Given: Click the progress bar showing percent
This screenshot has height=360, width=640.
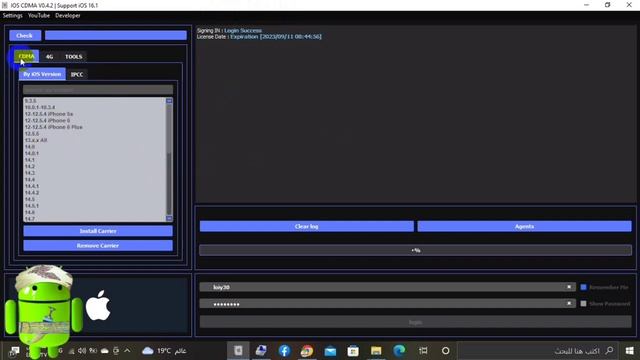Looking at the screenshot, I should [x=416, y=250].
